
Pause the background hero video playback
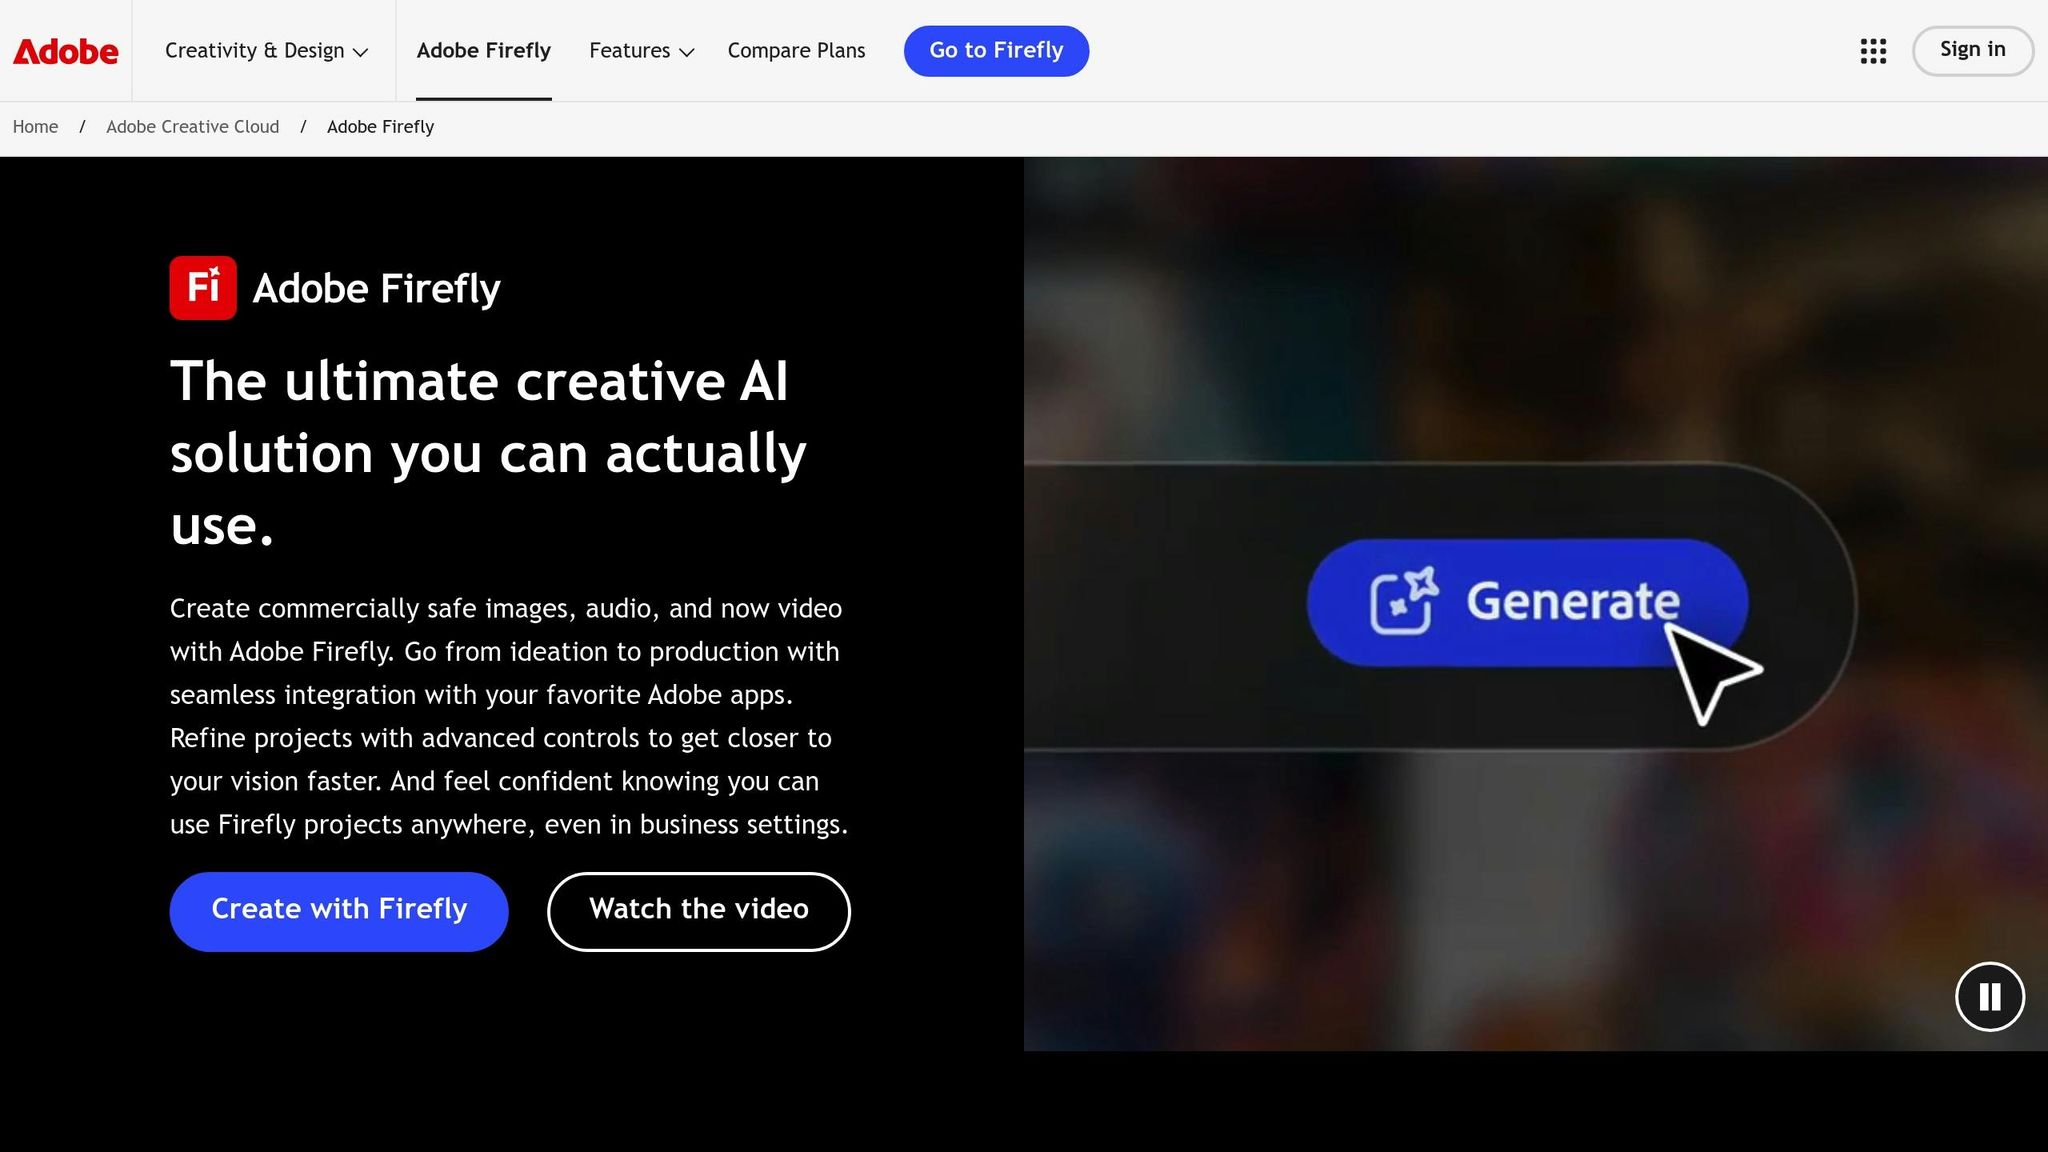tap(1989, 996)
